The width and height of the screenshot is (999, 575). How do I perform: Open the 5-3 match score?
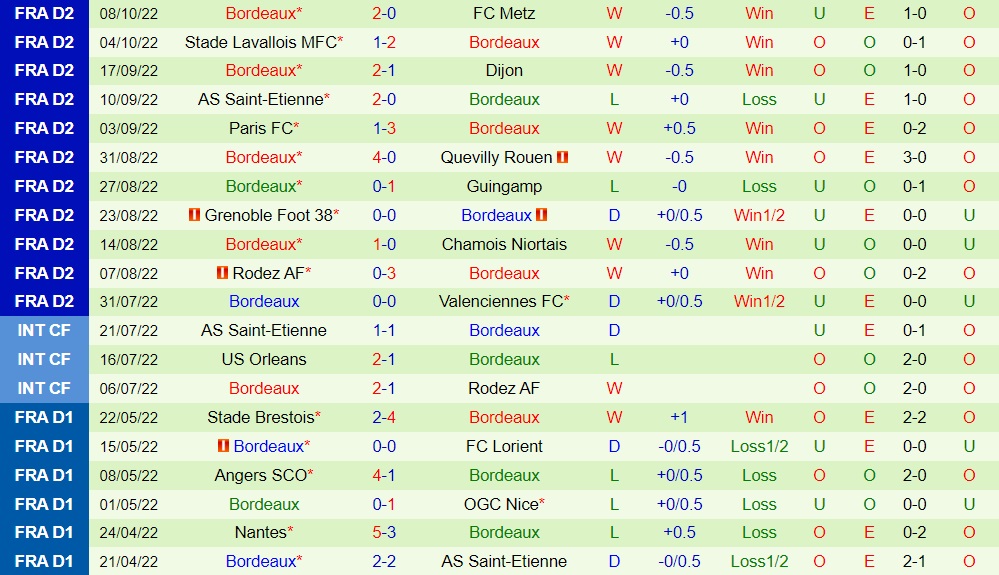point(384,533)
